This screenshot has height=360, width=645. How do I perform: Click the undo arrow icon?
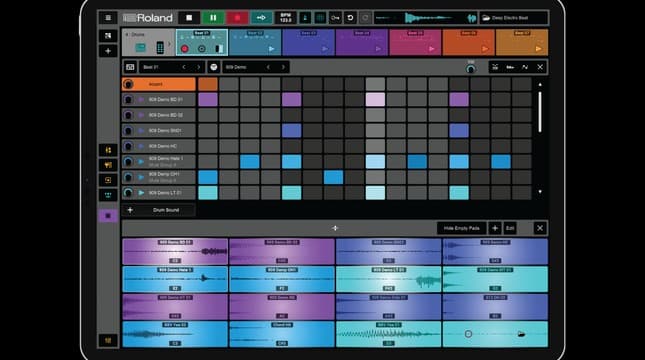pos(350,18)
